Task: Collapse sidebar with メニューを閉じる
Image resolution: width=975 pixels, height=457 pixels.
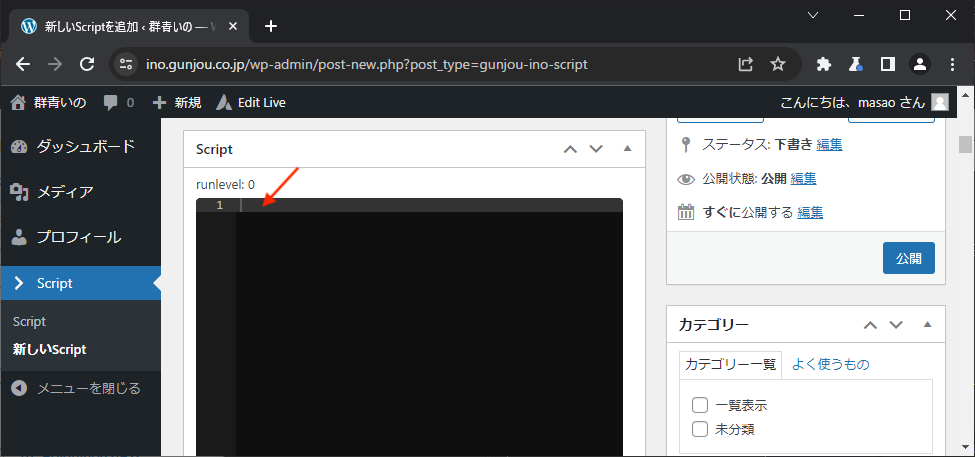Action: click(x=88, y=388)
